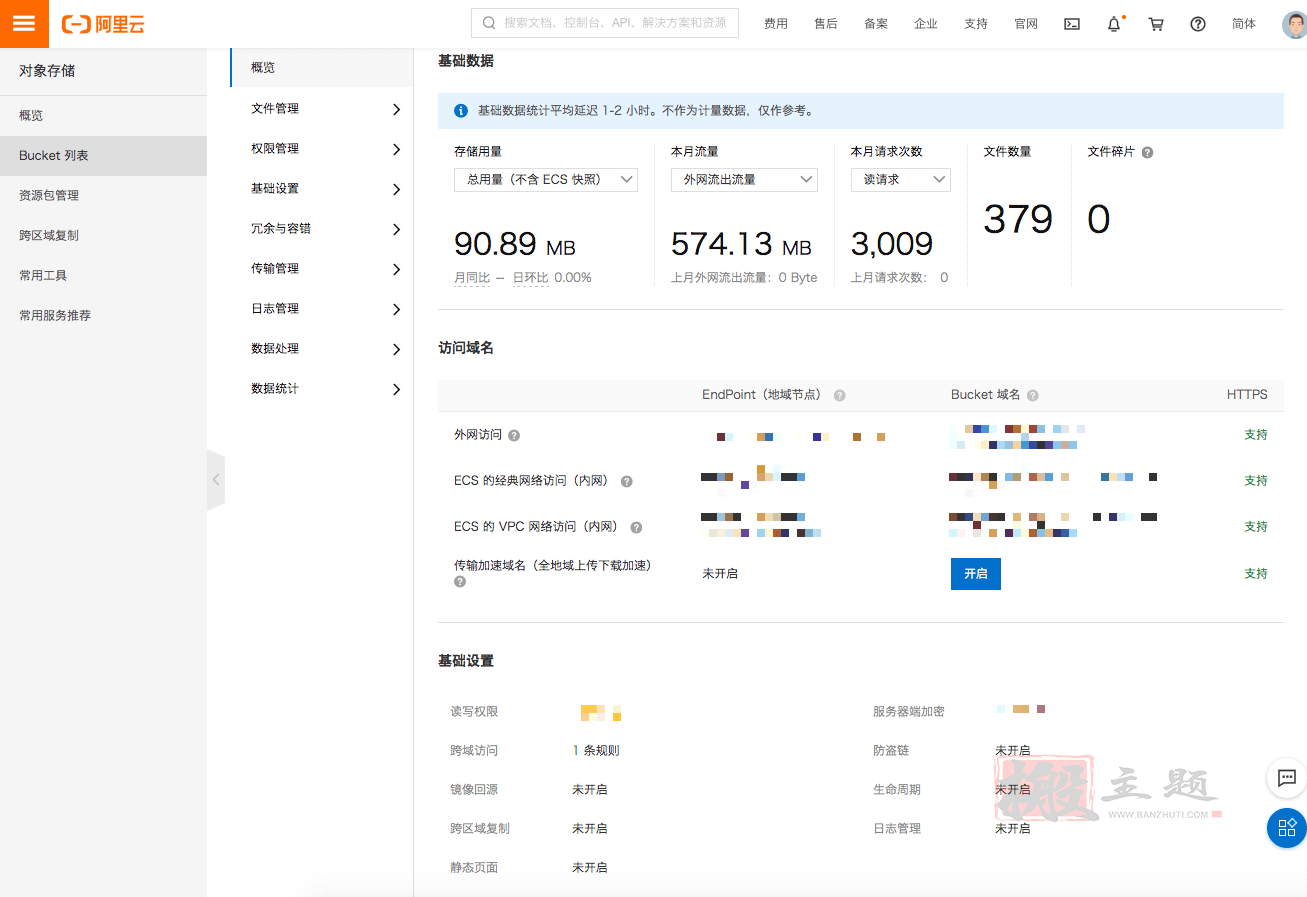Click help icon beside ECS 的经典网络访问

627,481
